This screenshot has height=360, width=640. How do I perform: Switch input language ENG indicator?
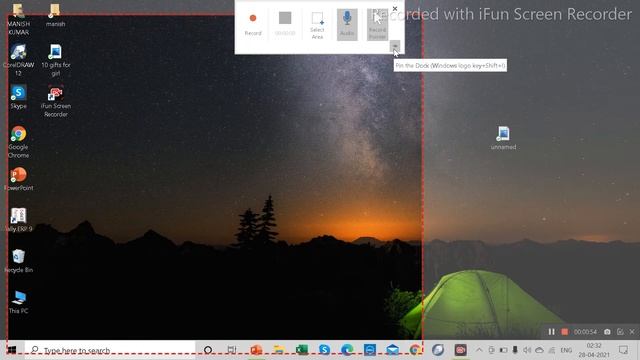tap(566, 350)
